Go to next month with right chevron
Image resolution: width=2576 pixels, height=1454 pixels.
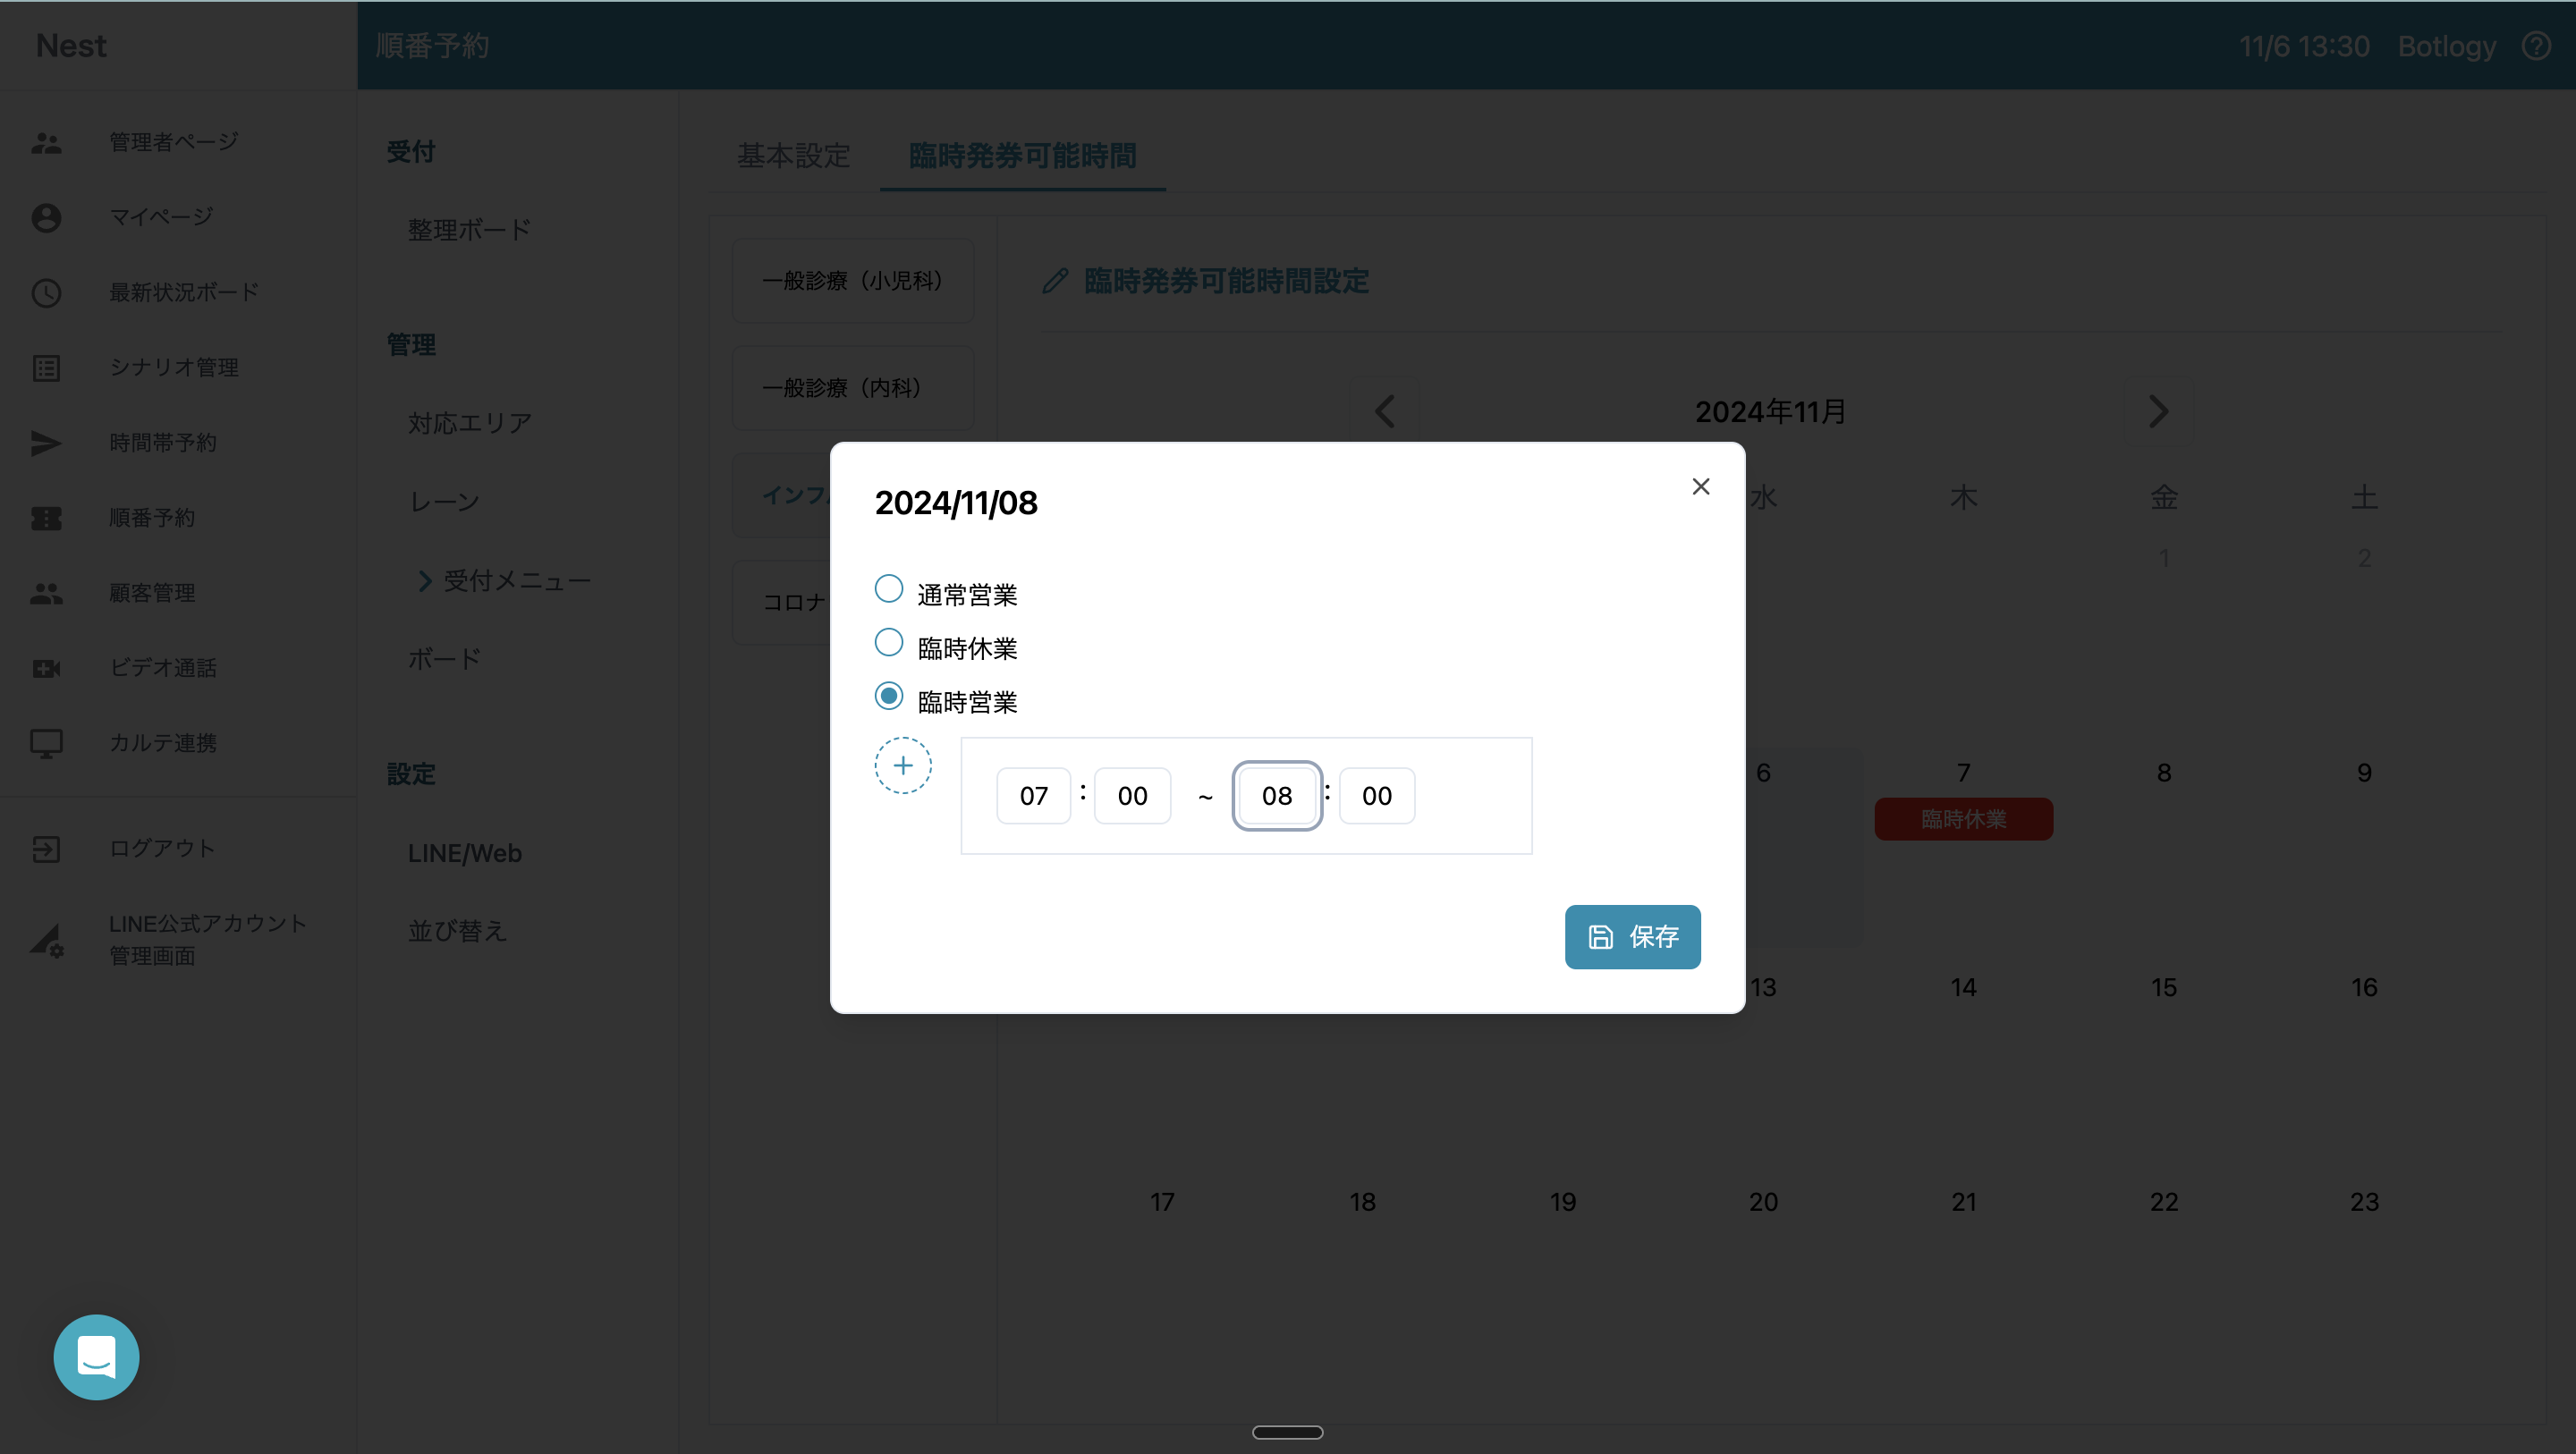pyautogui.click(x=2158, y=411)
